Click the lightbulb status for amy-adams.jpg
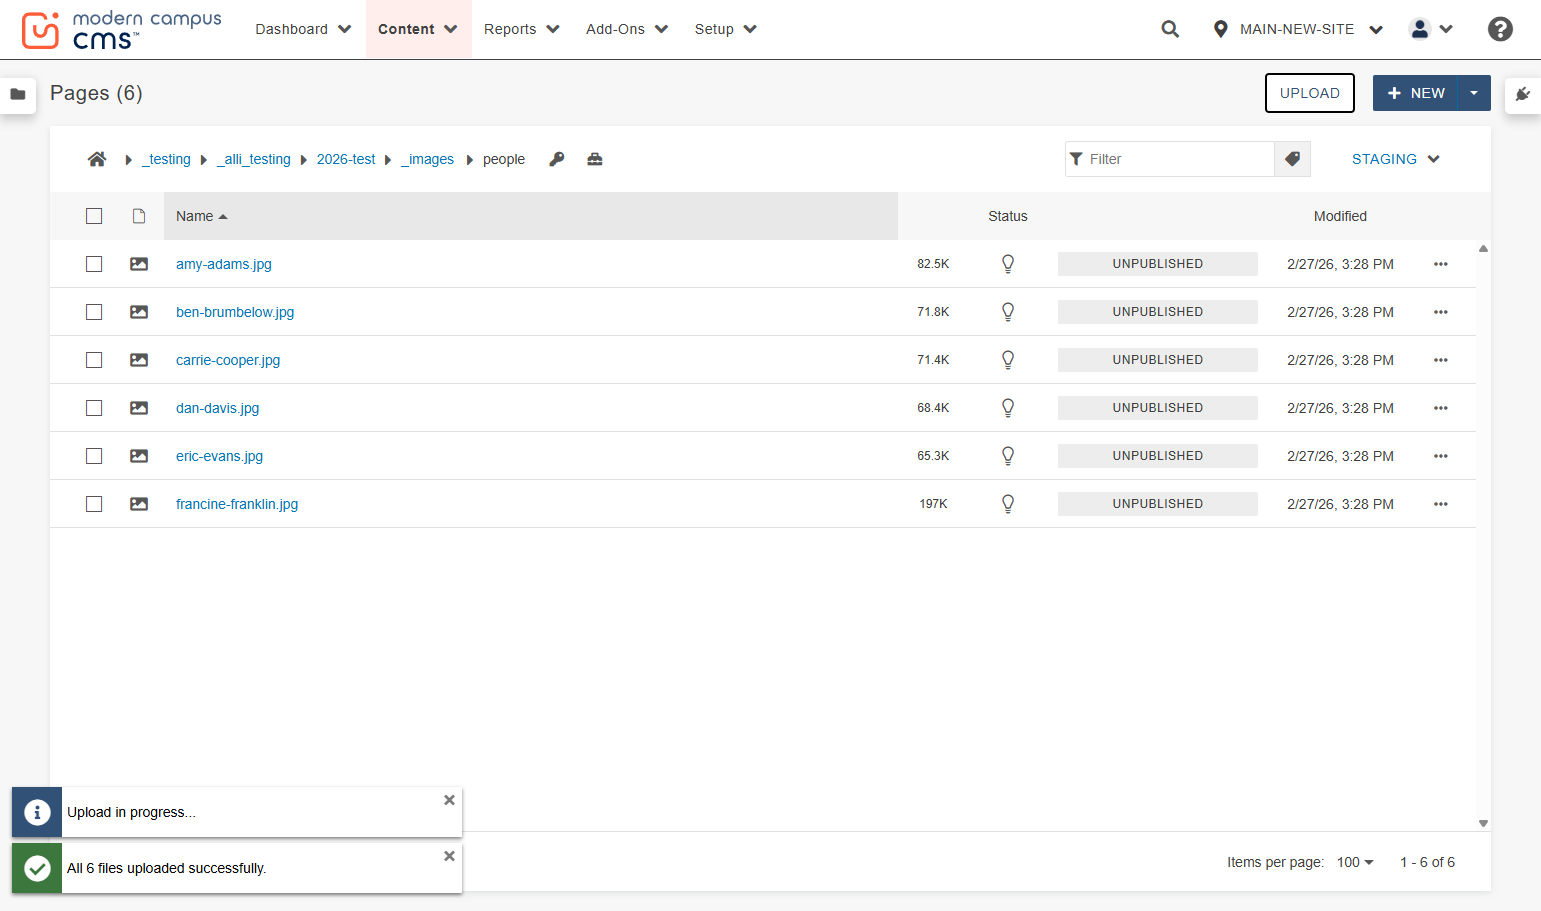1541x911 pixels. 1008,264
